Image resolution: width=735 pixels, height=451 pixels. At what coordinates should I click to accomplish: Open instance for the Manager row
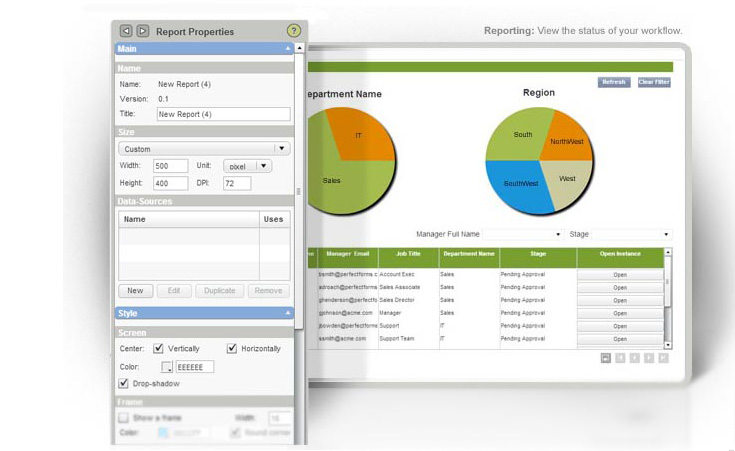620,313
